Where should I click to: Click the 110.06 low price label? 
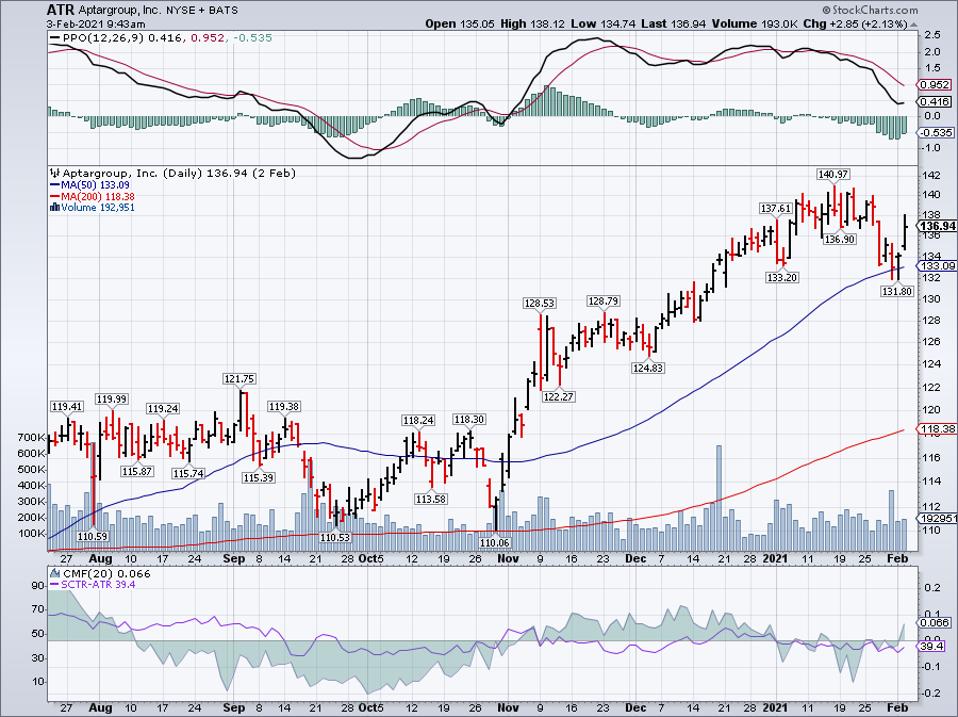coord(494,542)
